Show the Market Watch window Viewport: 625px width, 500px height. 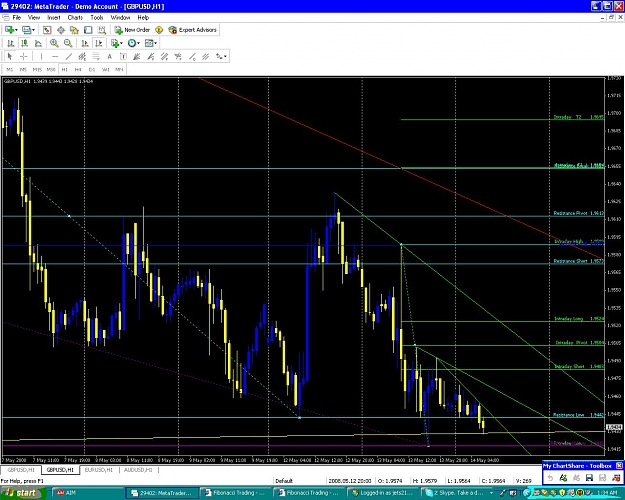[x=47, y=30]
